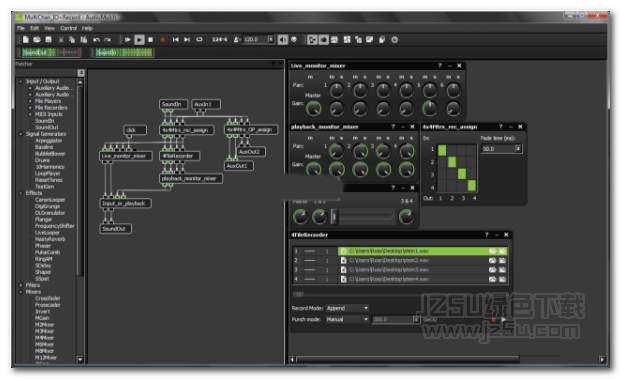621x379 pixels.
Task: Start recording with the red Record button
Action: click(163, 40)
